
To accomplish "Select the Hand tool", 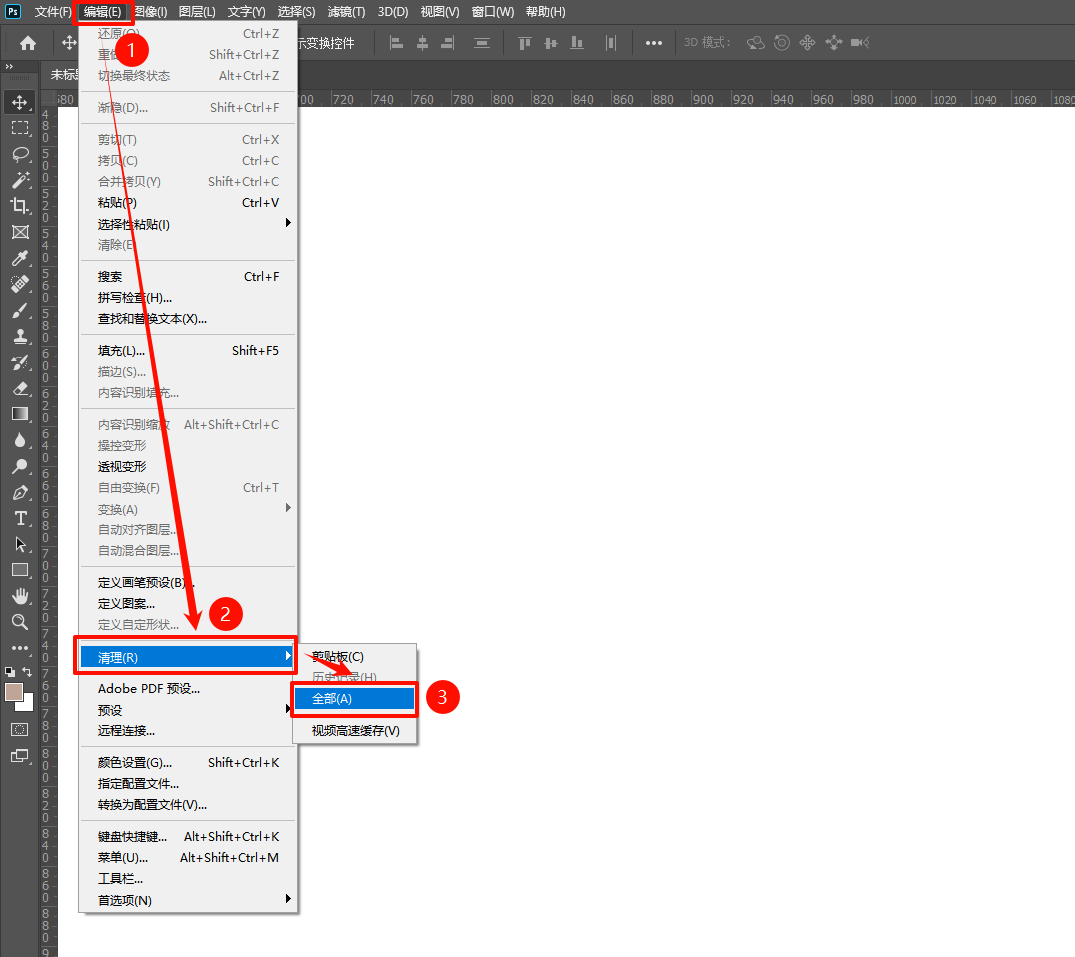I will [20, 596].
